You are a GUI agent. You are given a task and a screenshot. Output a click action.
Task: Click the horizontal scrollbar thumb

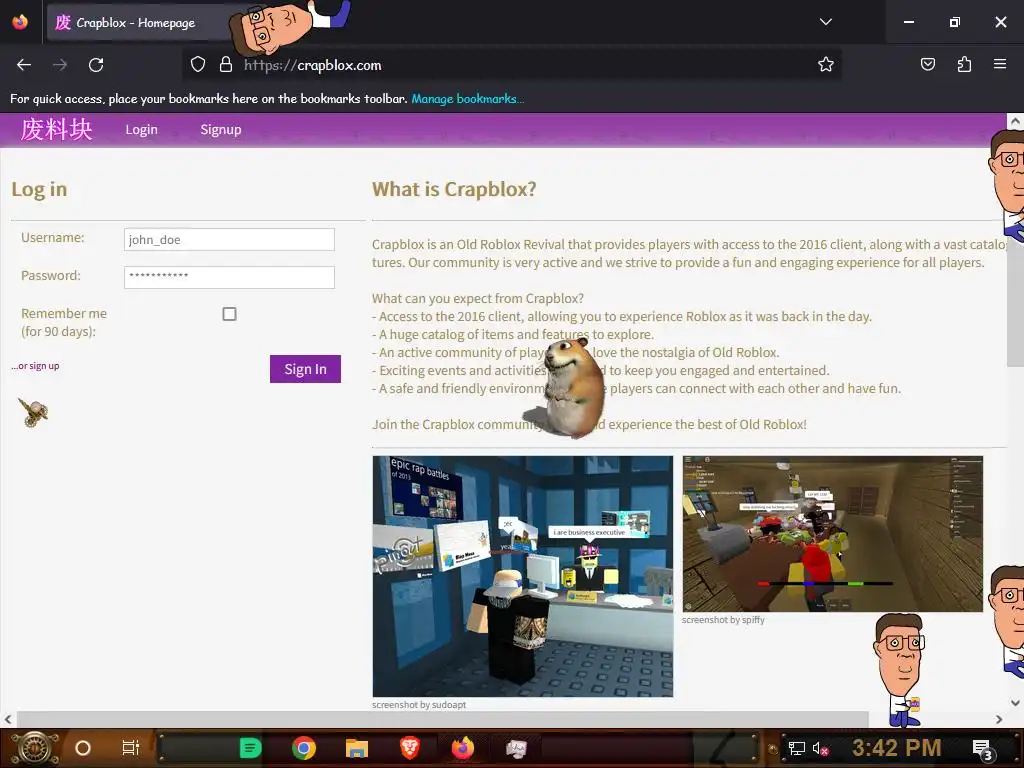tap(443, 719)
